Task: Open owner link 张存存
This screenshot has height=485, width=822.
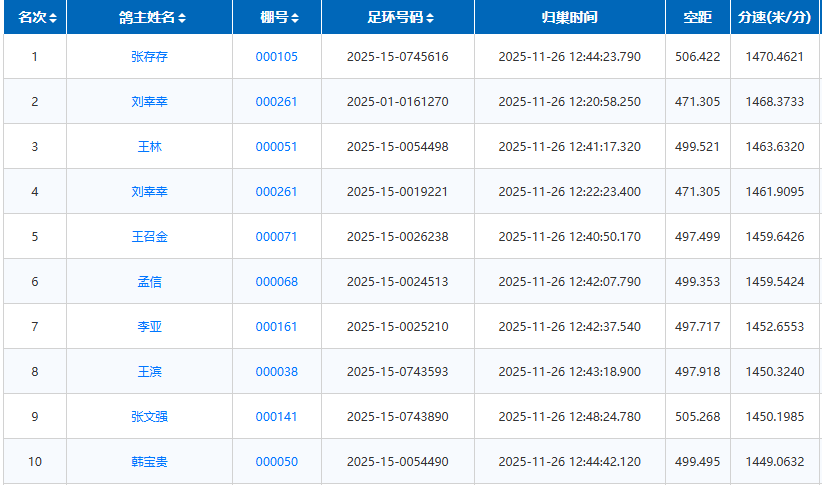Action: pos(149,57)
